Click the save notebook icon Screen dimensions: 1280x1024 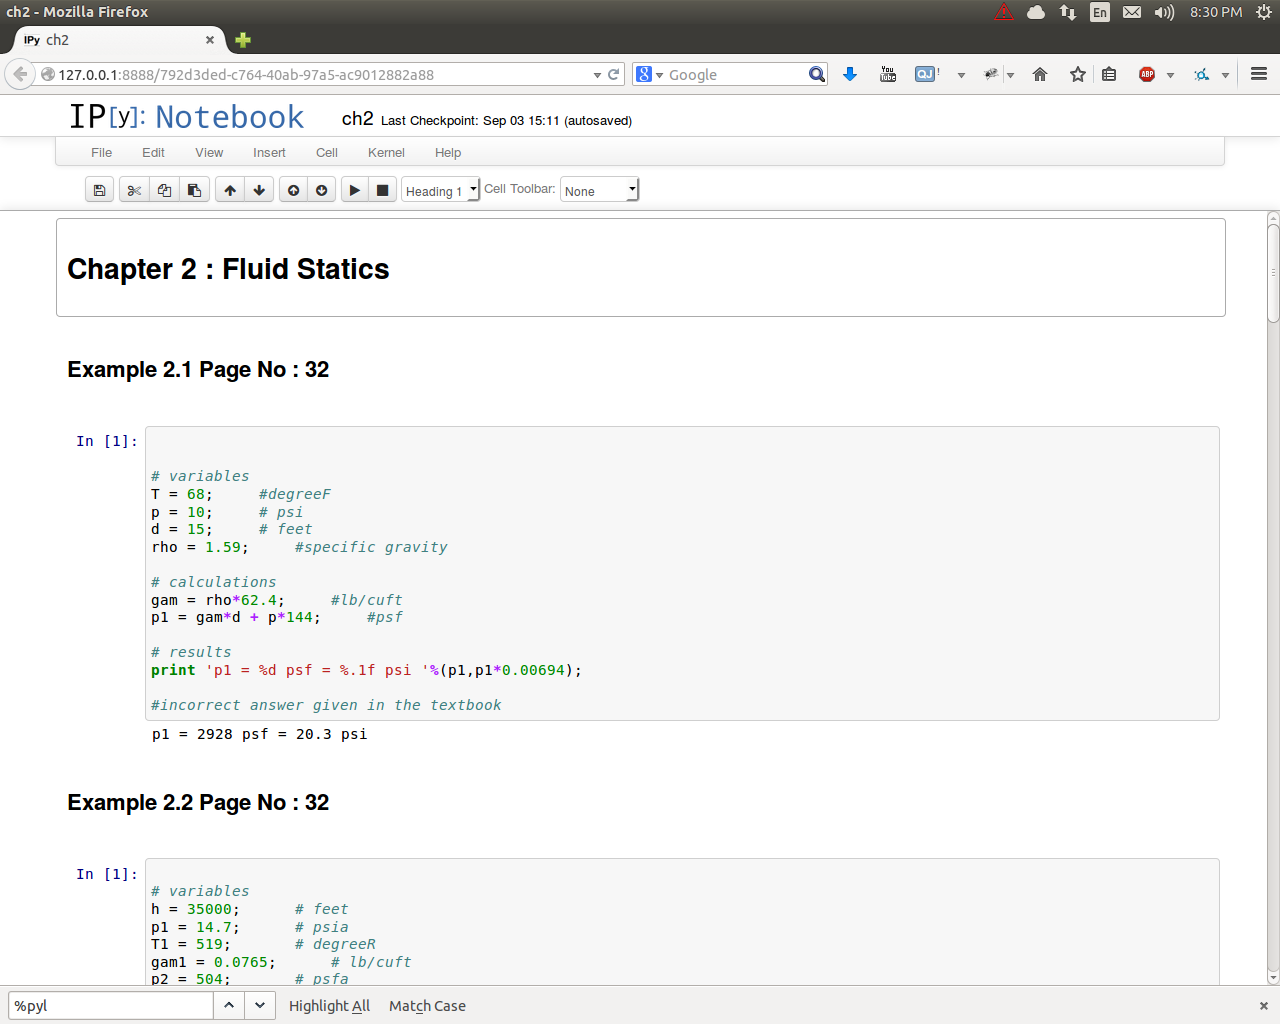(x=99, y=190)
